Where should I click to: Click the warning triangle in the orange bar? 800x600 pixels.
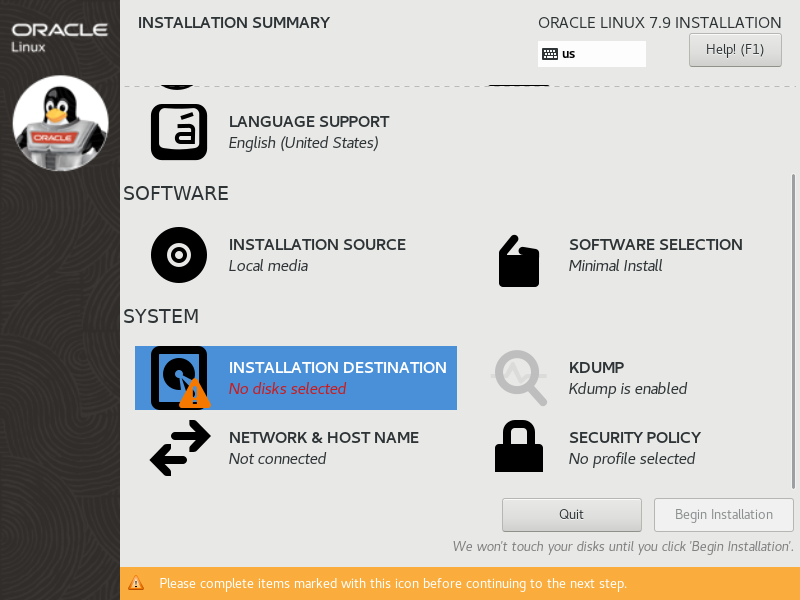(x=136, y=583)
